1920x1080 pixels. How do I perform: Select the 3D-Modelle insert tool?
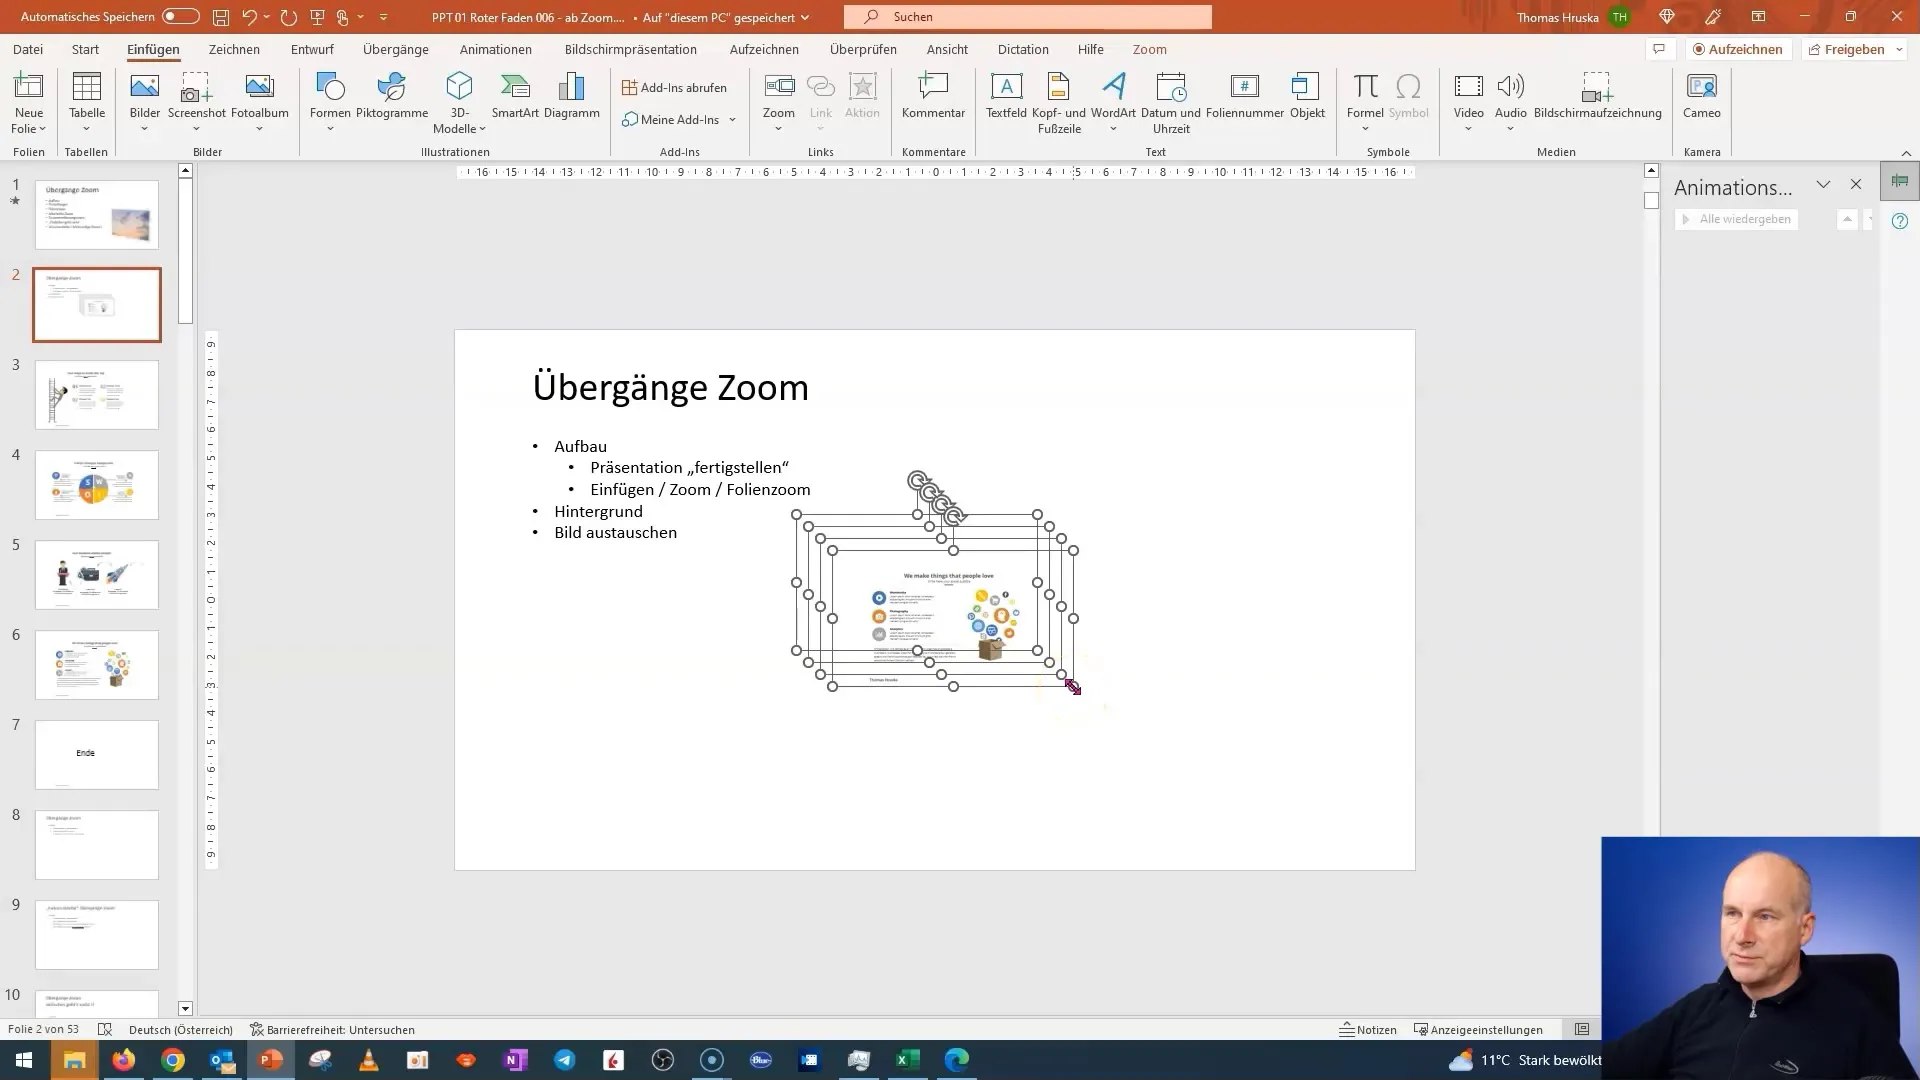click(459, 99)
